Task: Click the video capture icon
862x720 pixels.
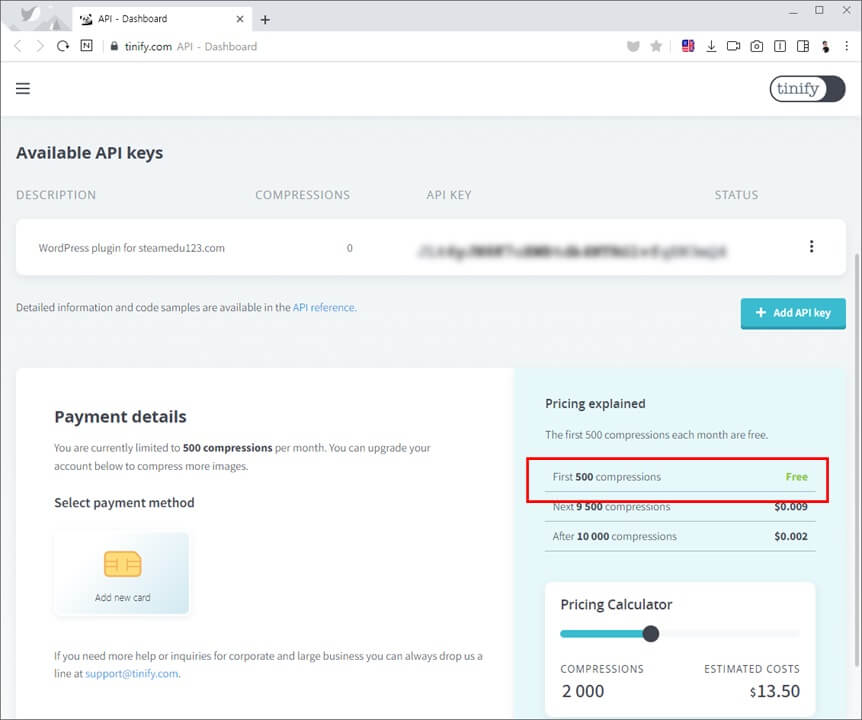Action: 733,46
